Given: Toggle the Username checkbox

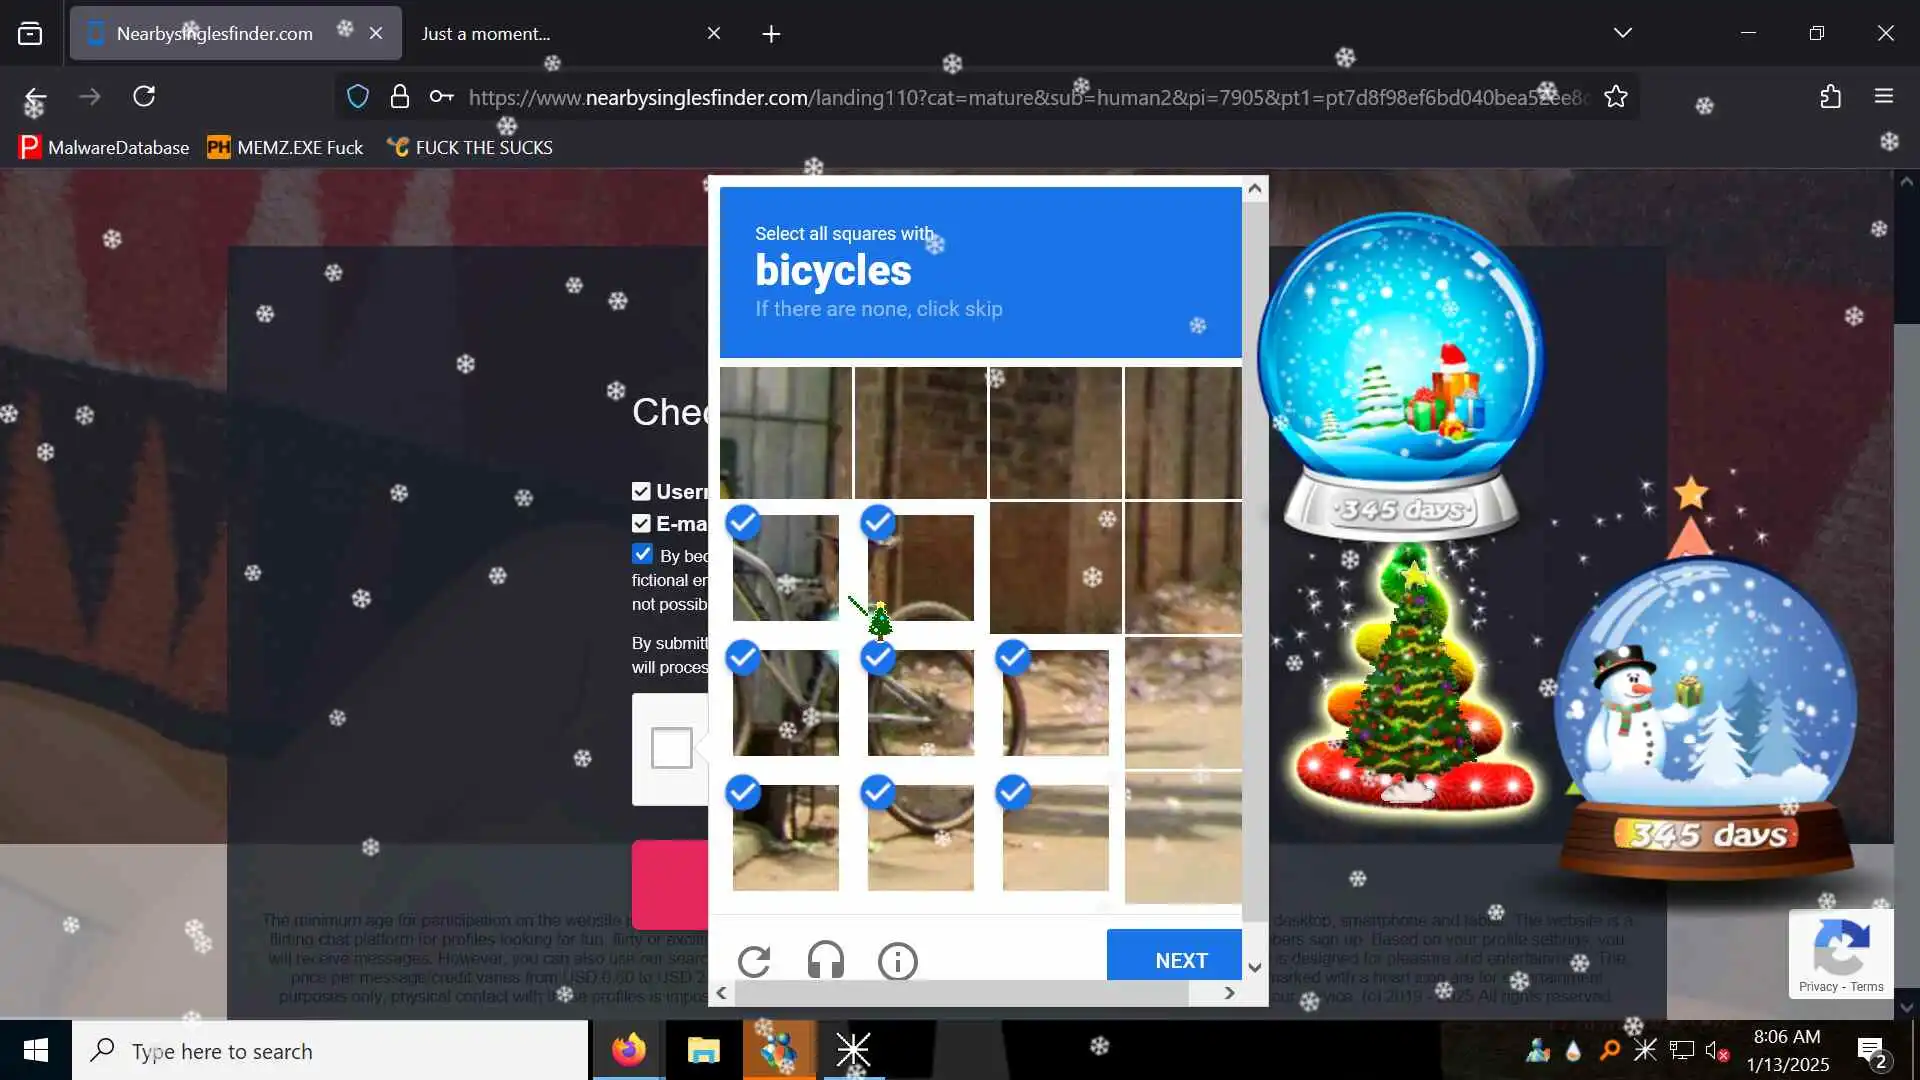Looking at the screenshot, I should click(x=641, y=491).
